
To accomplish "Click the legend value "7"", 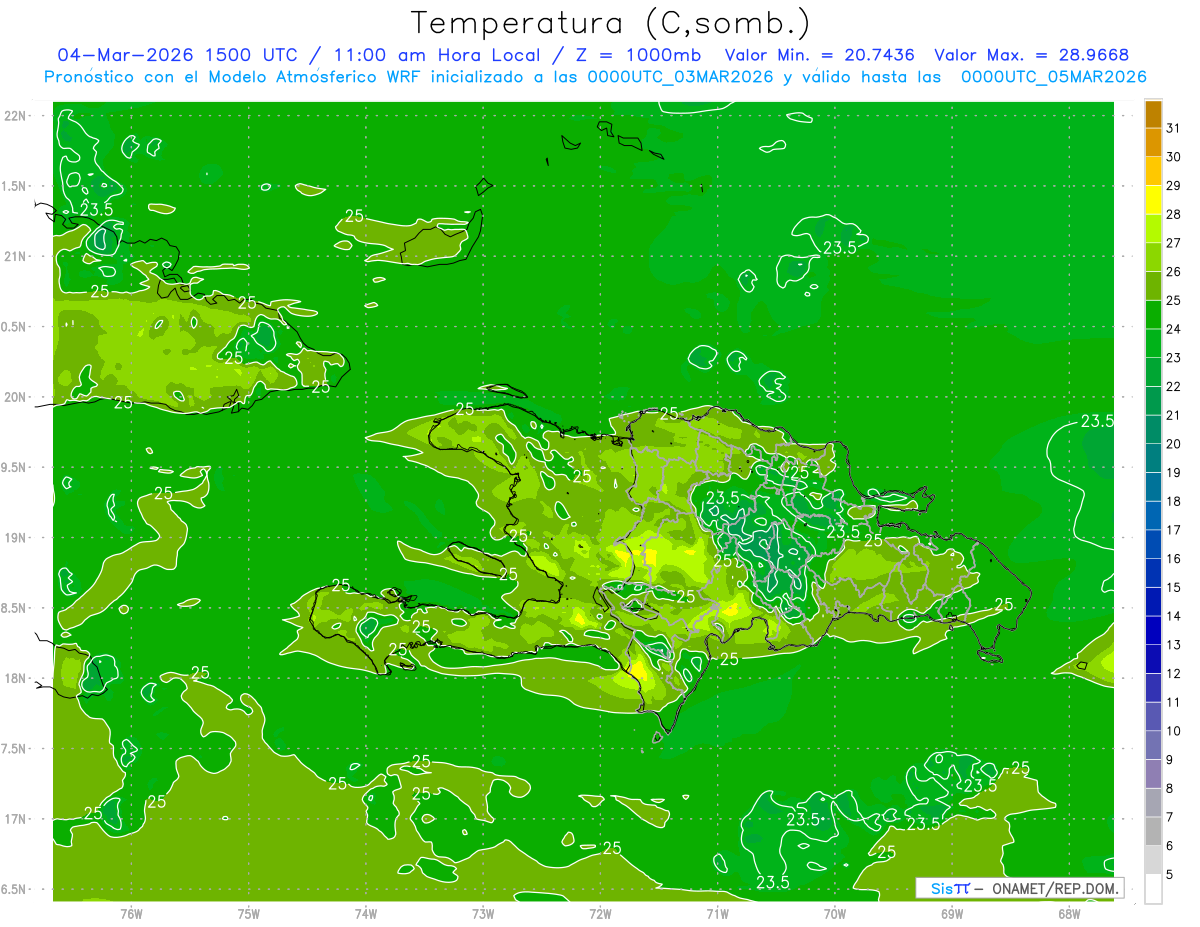I will pos(1170,817).
